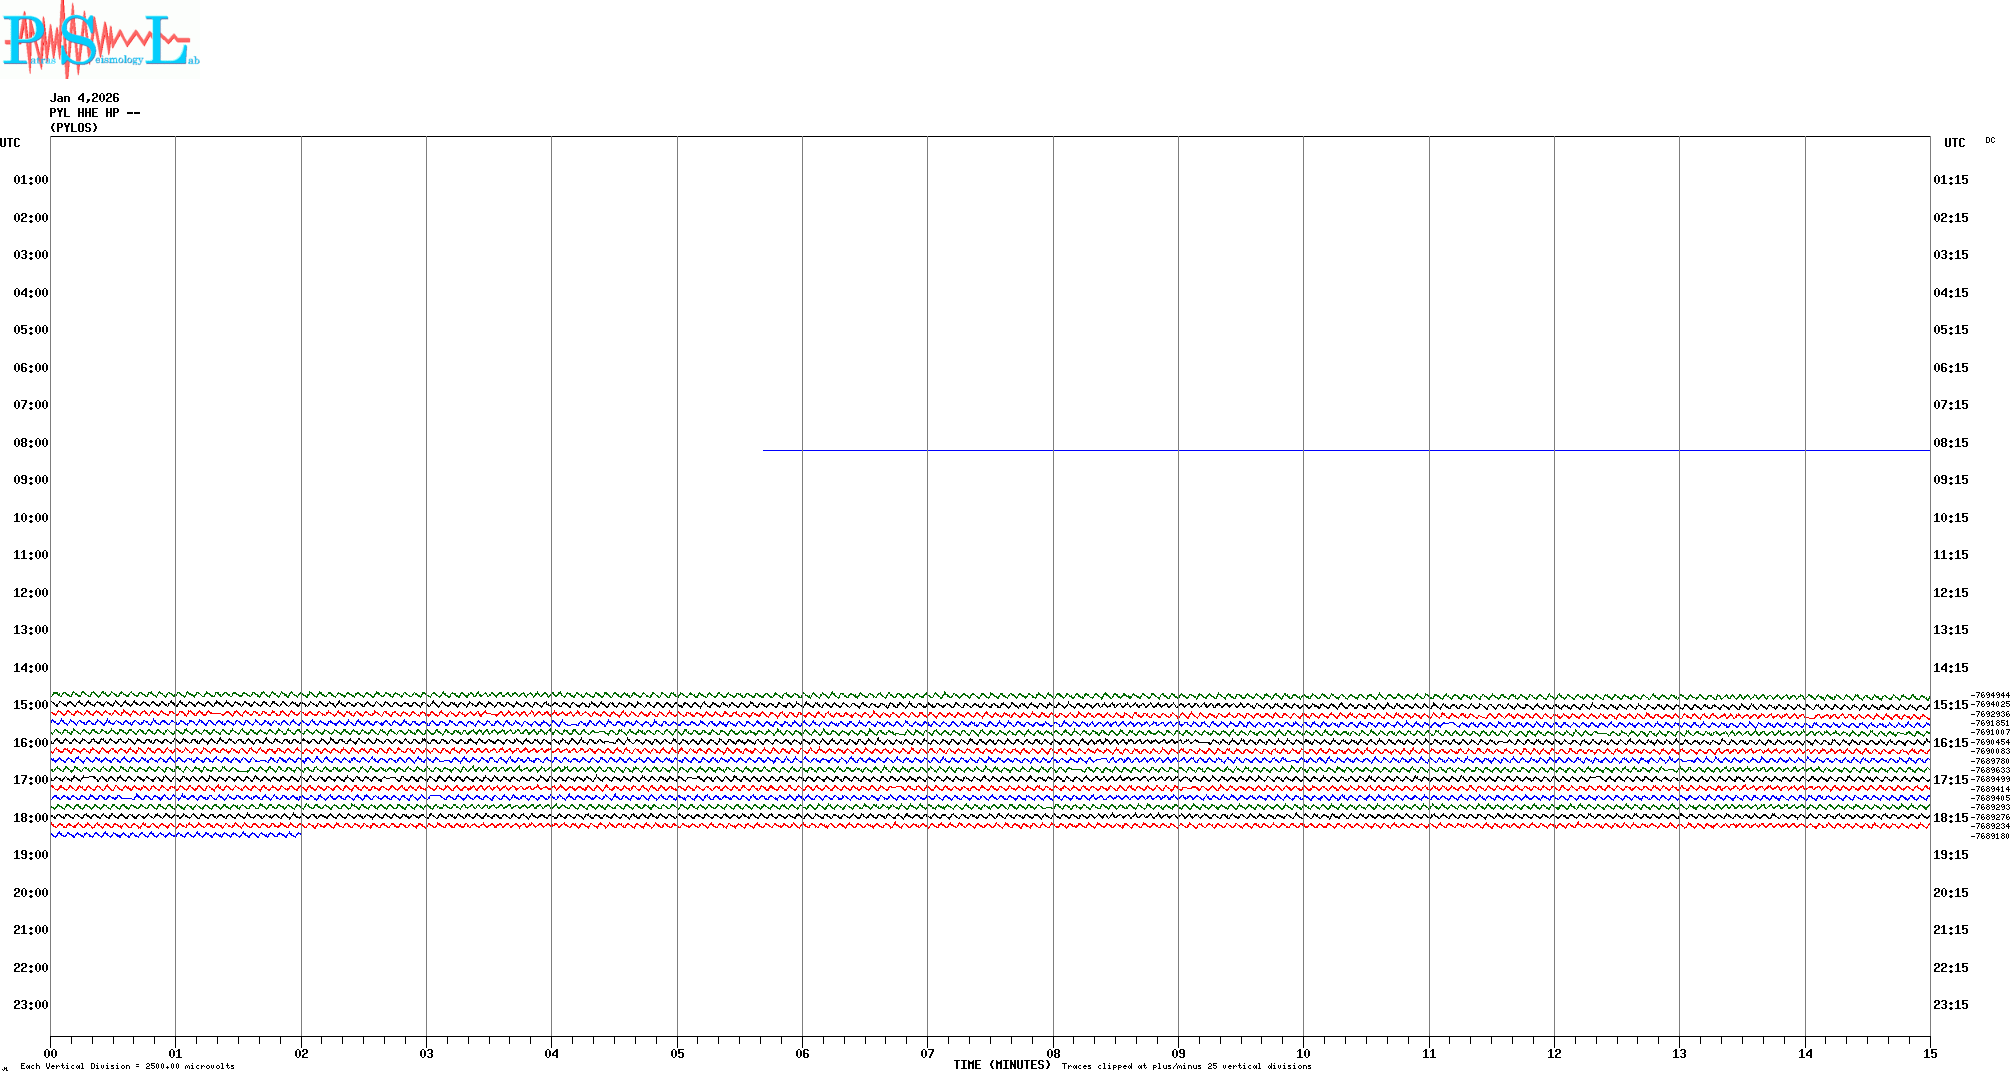This screenshot has height=1080, width=2010.
Task: Click the TIME (MINUTES) axis label
Action: tap(1002, 1066)
